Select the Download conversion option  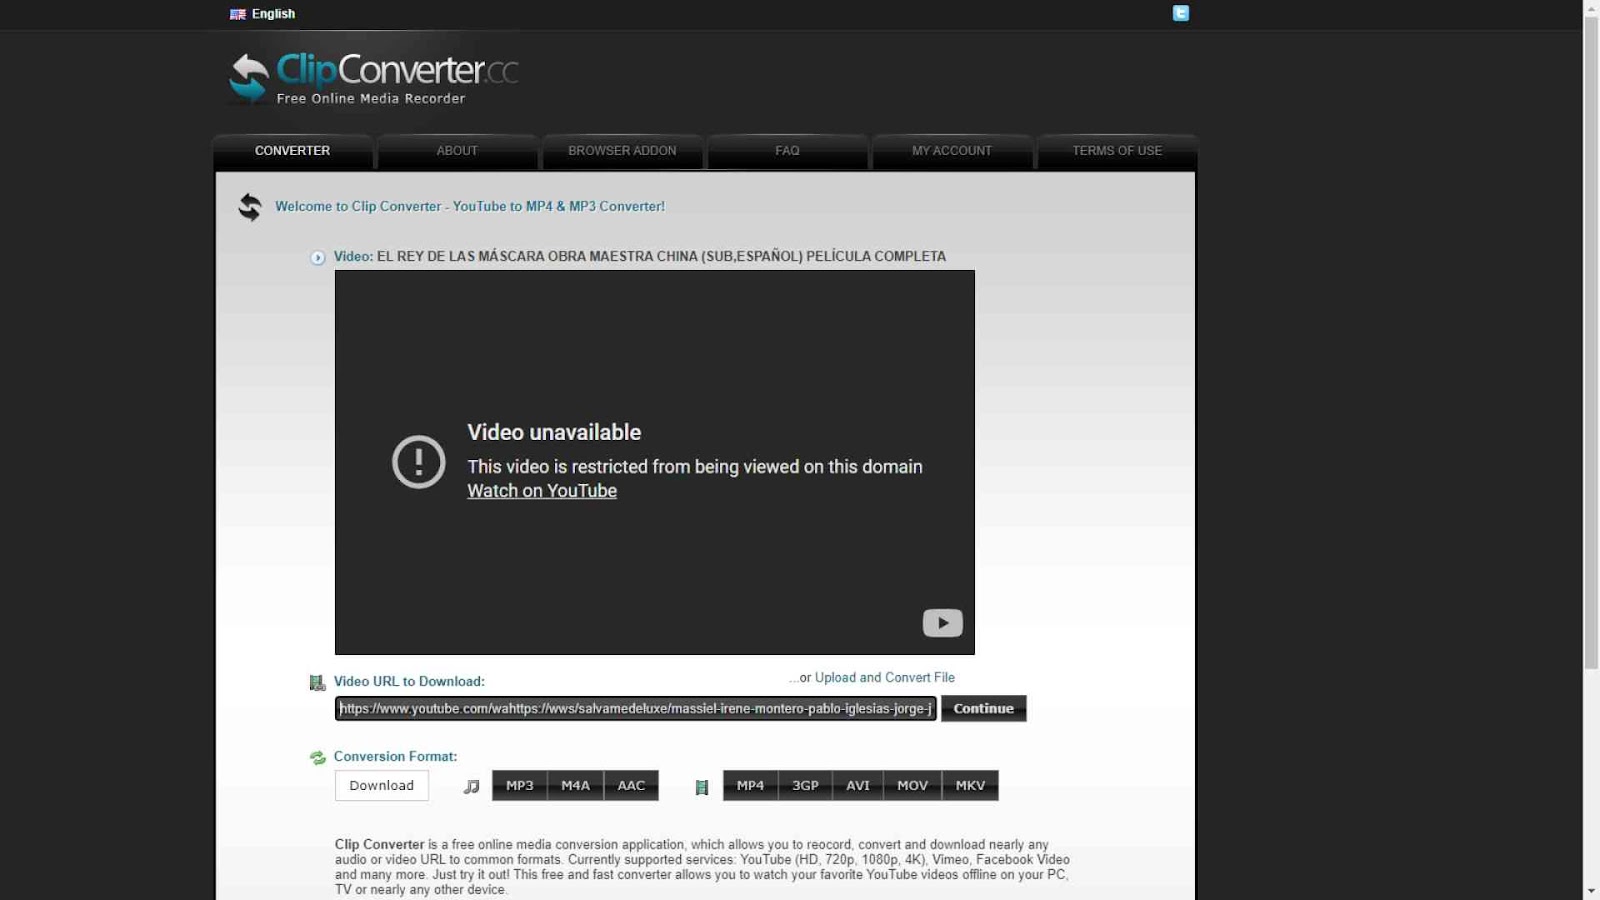click(x=382, y=786)
